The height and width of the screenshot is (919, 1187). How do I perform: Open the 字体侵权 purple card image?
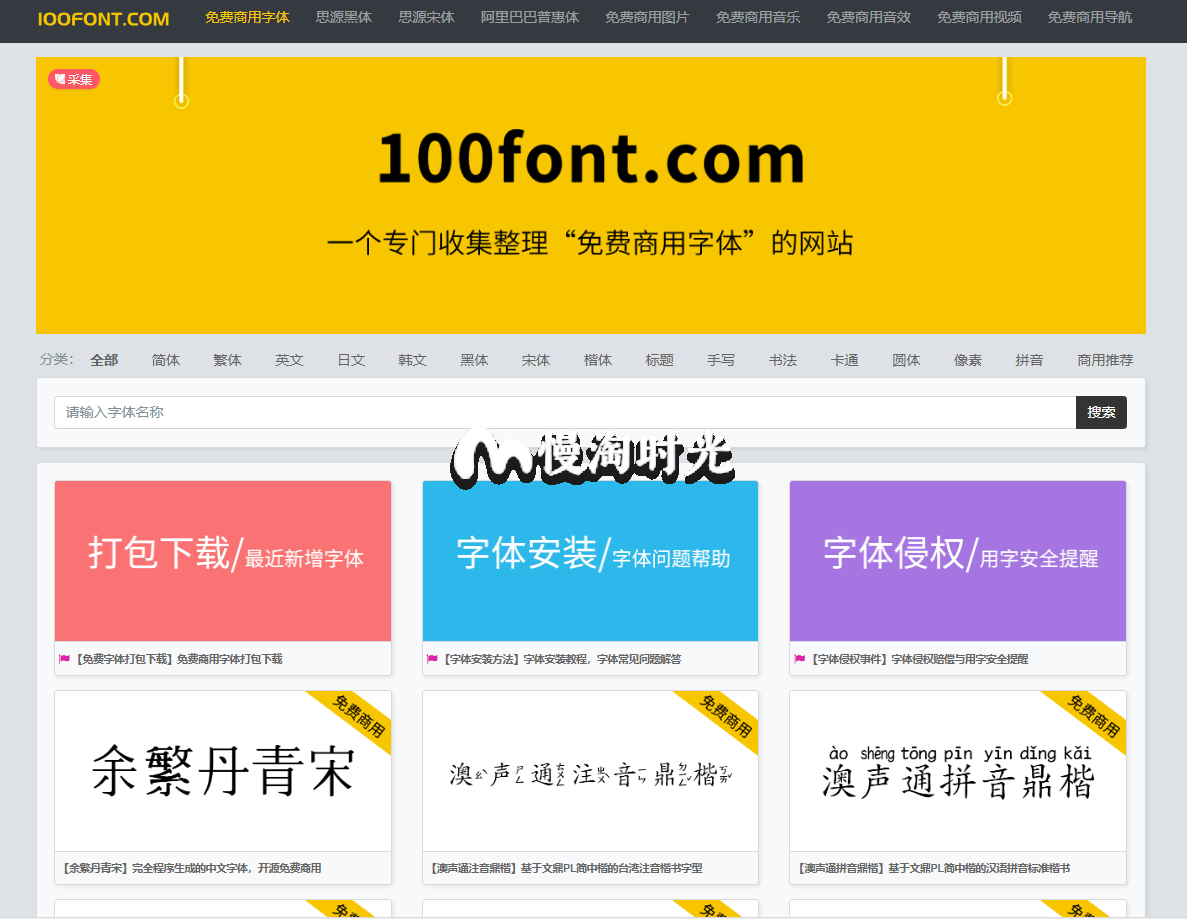click(x=958, y=561)
